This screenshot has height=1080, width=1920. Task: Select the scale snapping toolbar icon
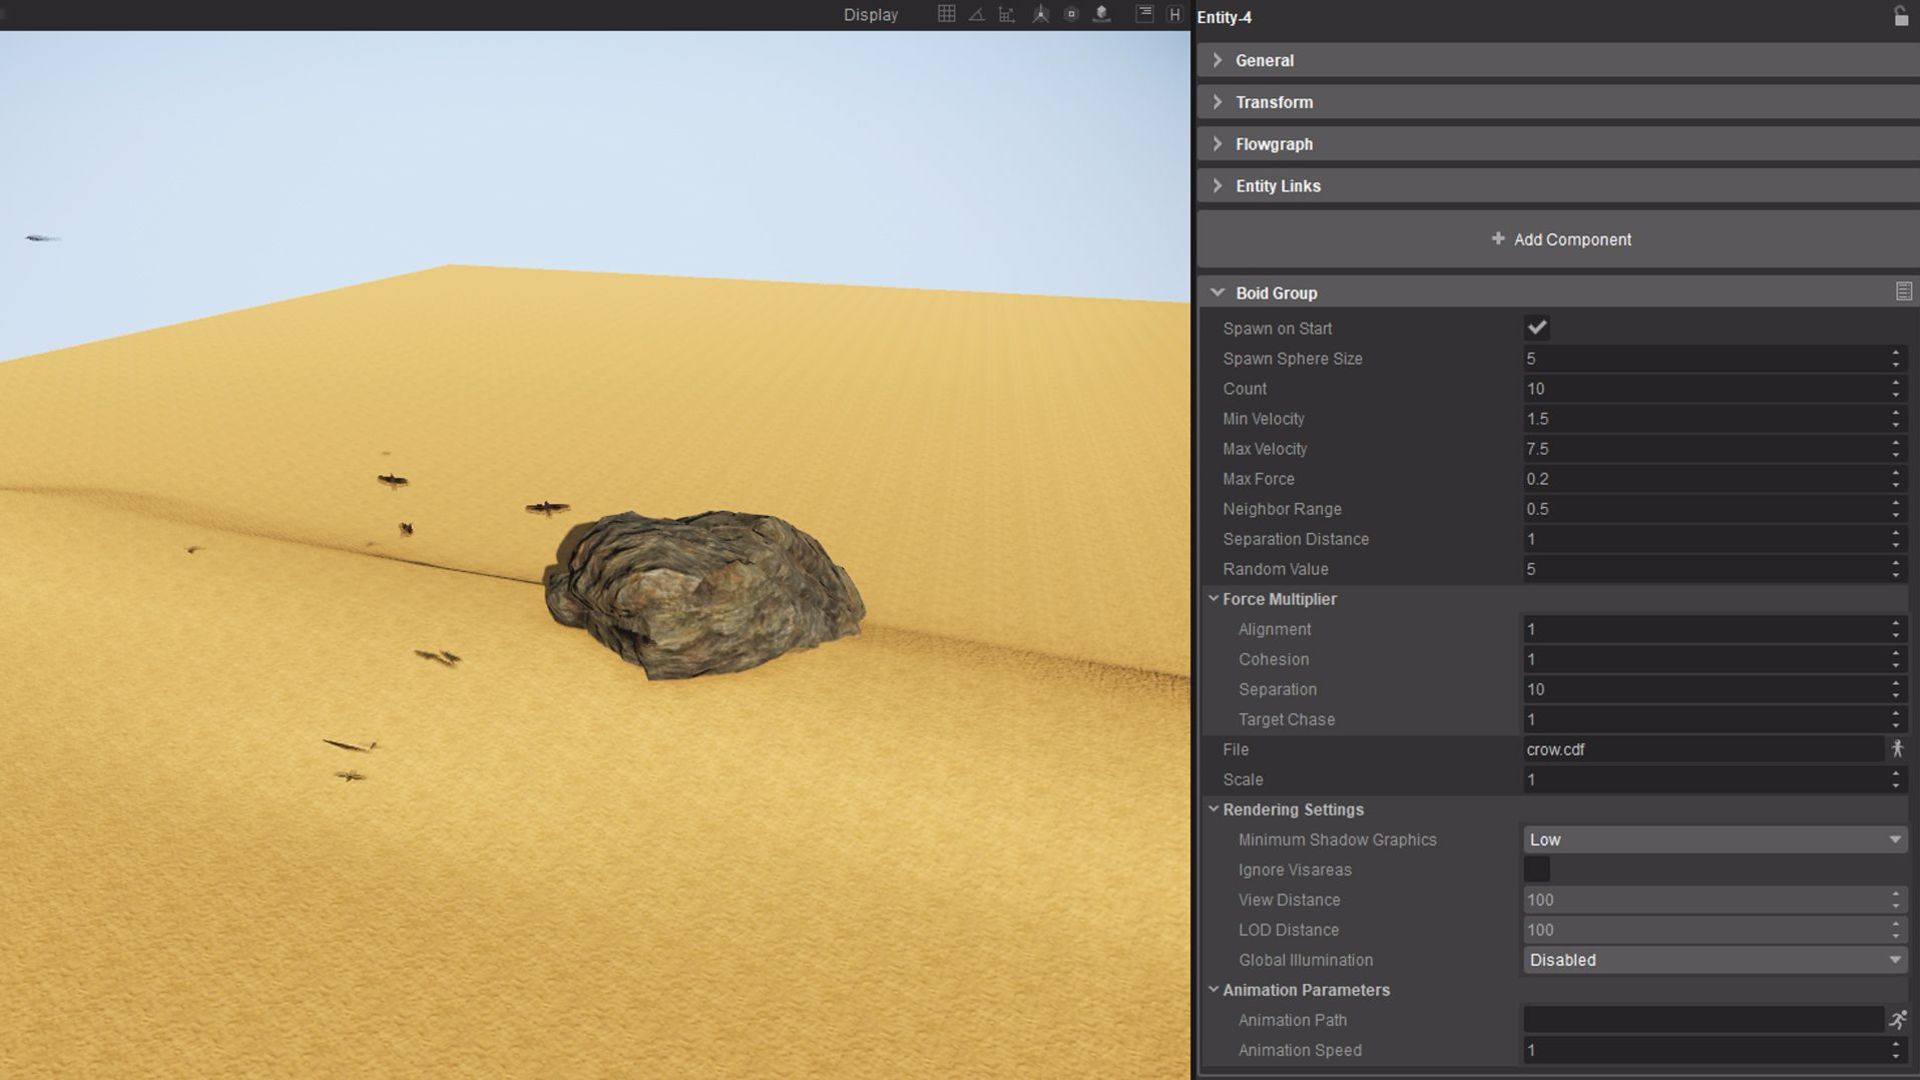(x=1007, y=14)
